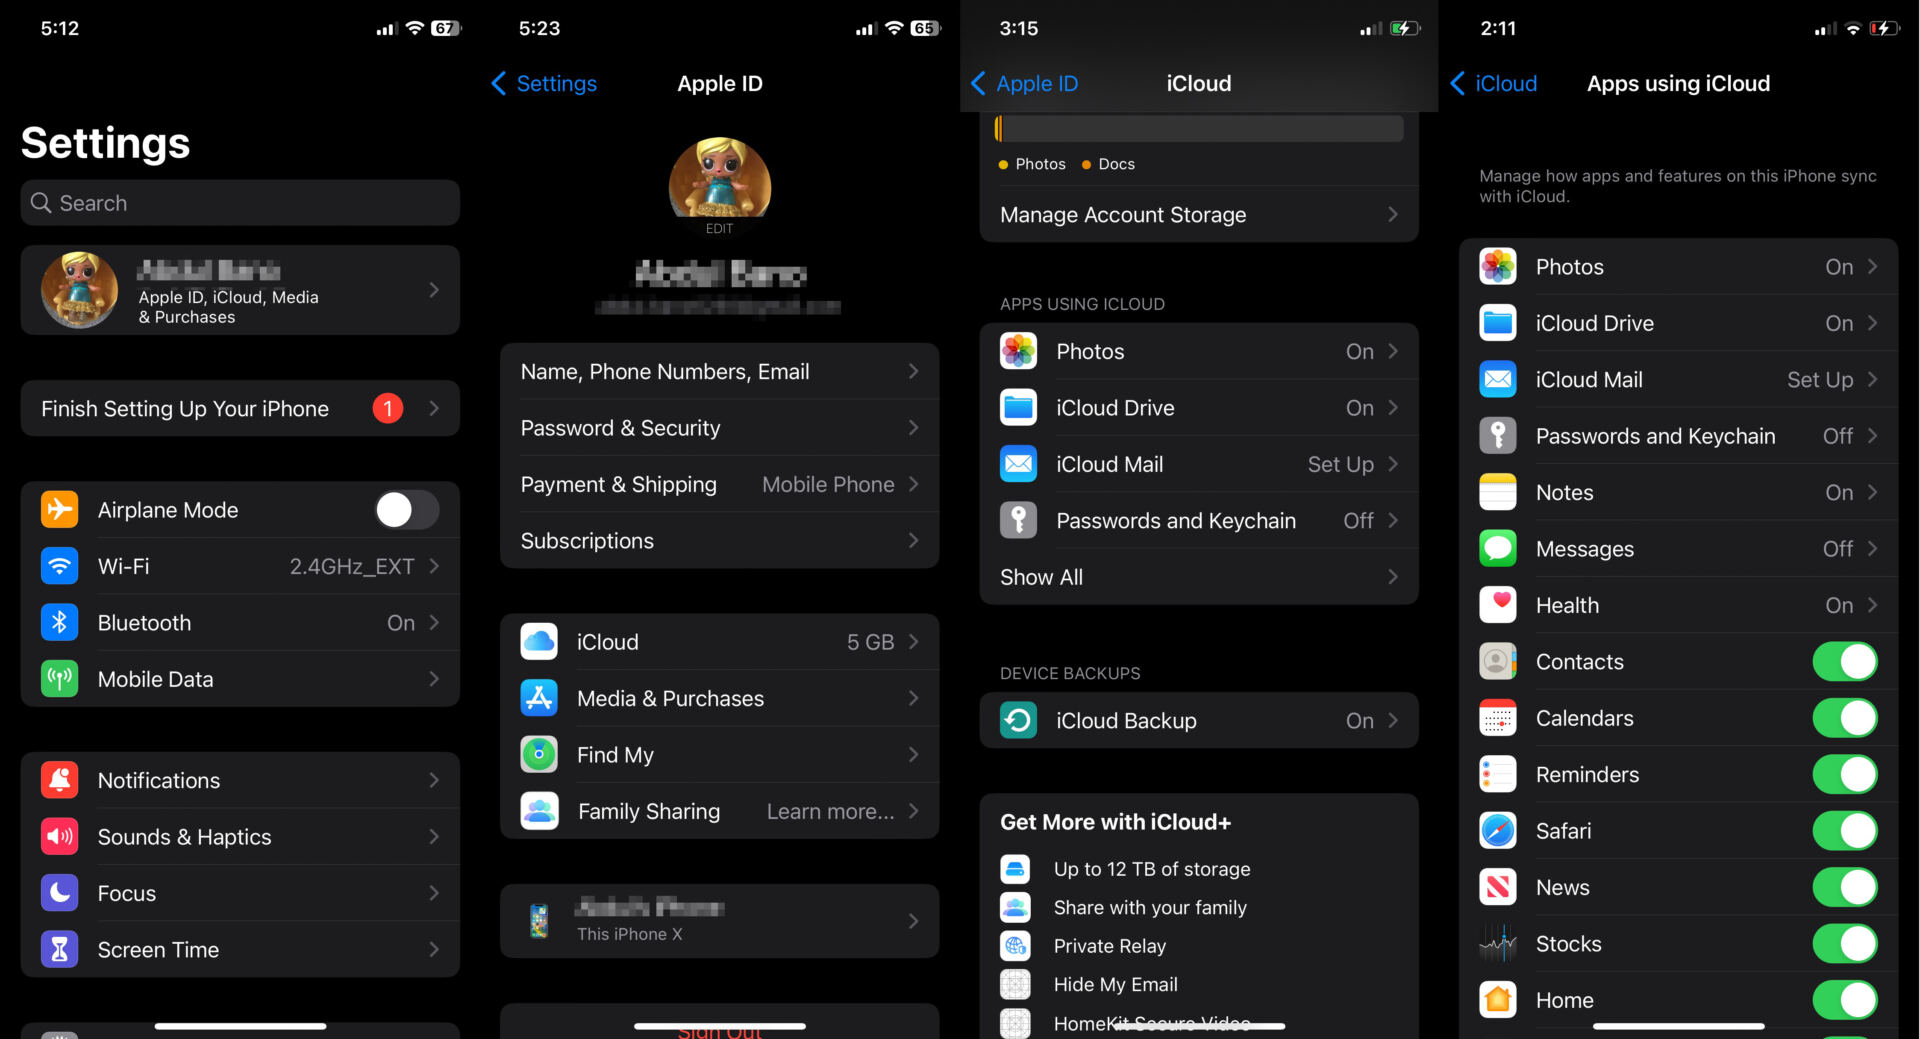This screenshot has height=1039, width=1920.
Task: Tap the Home app icon
Action: point(1498,1000)
